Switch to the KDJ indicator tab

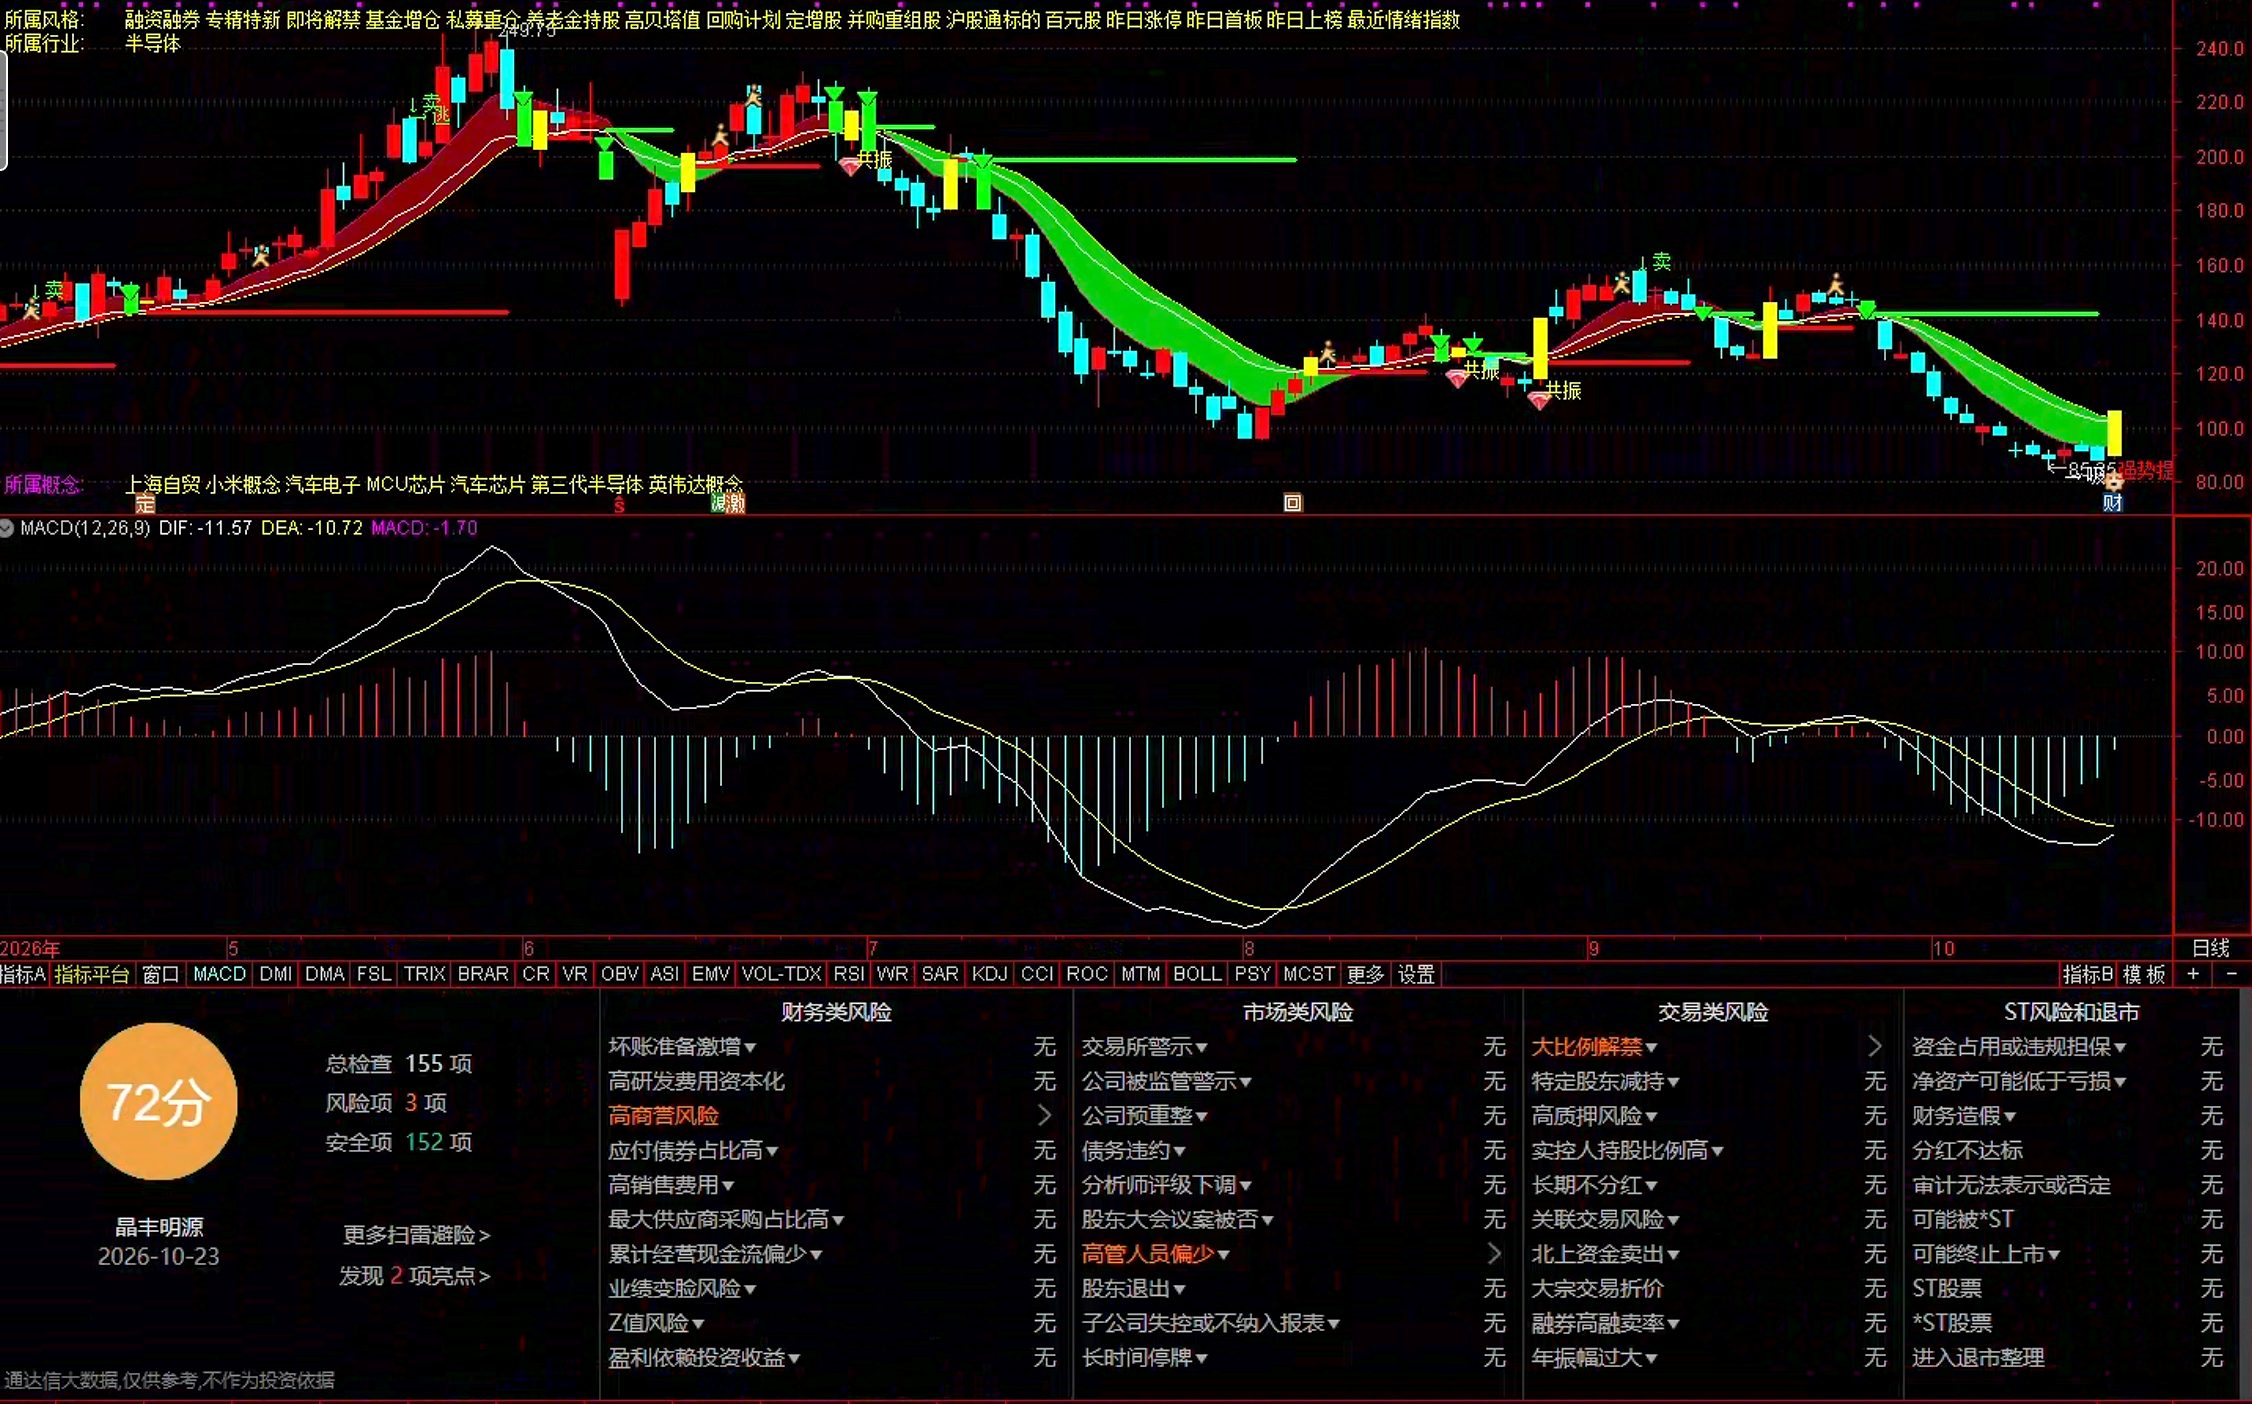click(990, 974)
